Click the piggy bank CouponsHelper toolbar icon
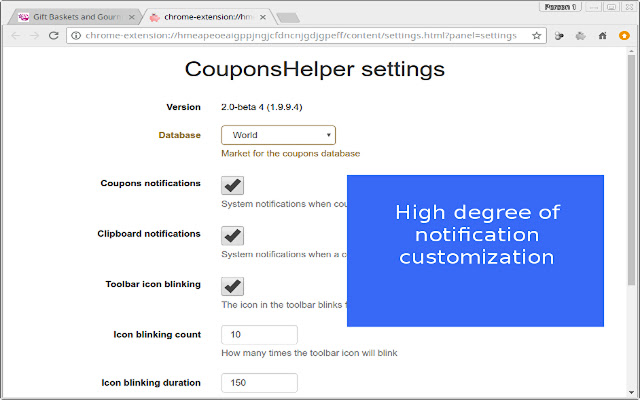This screenshot has width=640, height=400. point(581,36)
